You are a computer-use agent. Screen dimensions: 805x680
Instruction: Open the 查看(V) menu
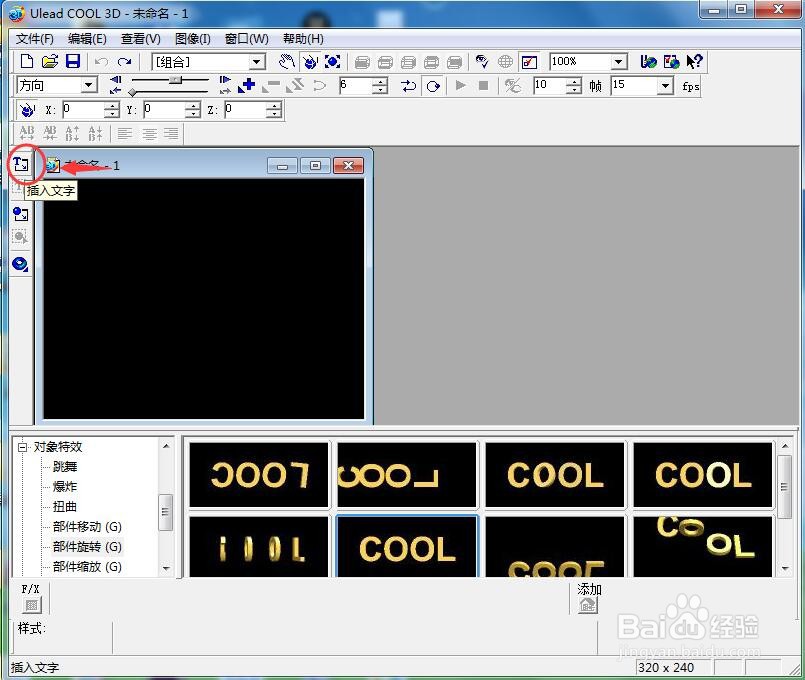(141, 39)
